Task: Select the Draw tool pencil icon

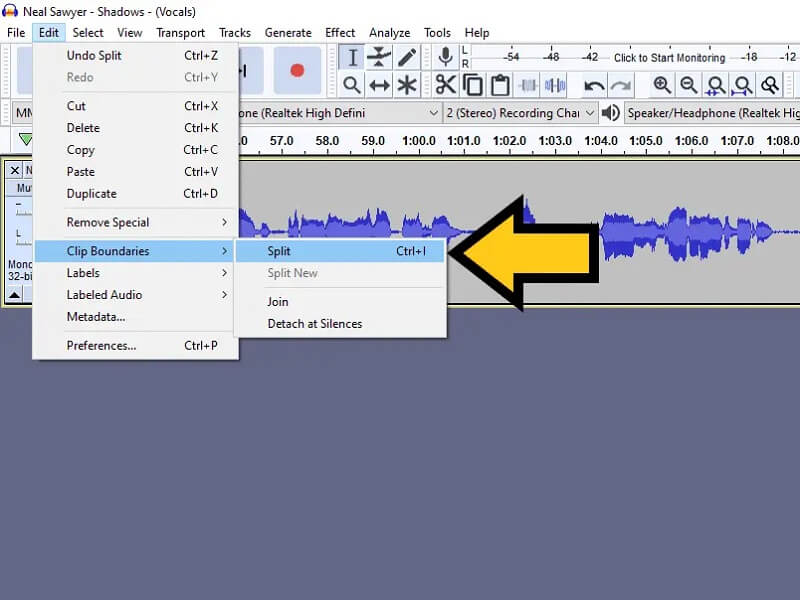Action: (x=406, y=57)
